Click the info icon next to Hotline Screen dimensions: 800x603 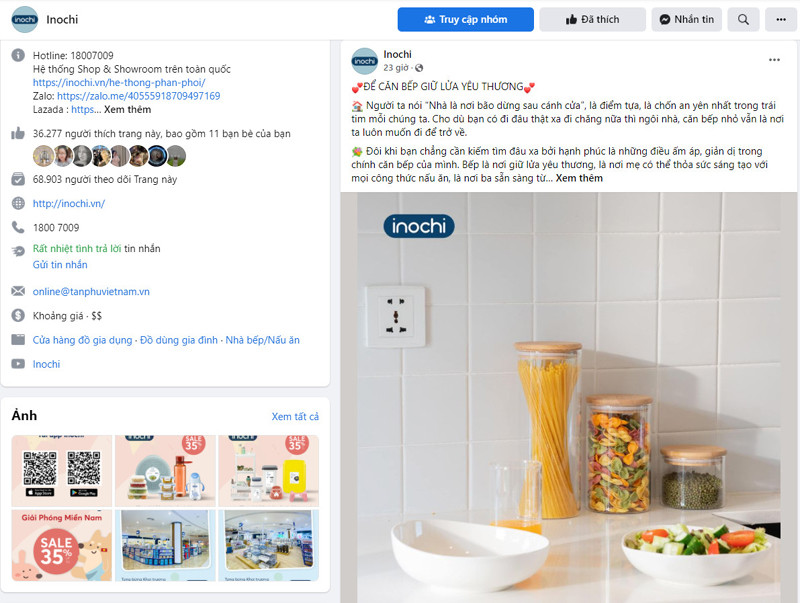[x=18, y=55]
